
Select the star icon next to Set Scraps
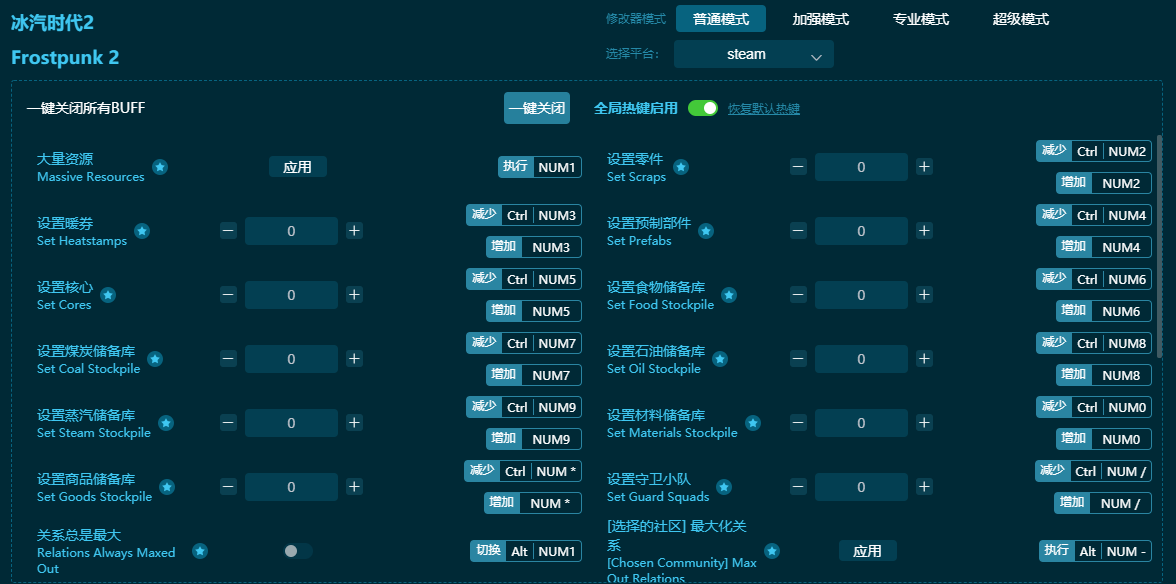click(x=682, y=166)
